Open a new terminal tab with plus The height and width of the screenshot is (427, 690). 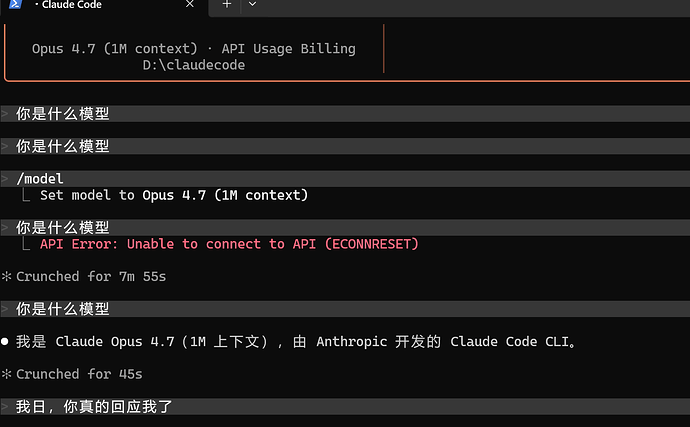(x=227, y=4)
